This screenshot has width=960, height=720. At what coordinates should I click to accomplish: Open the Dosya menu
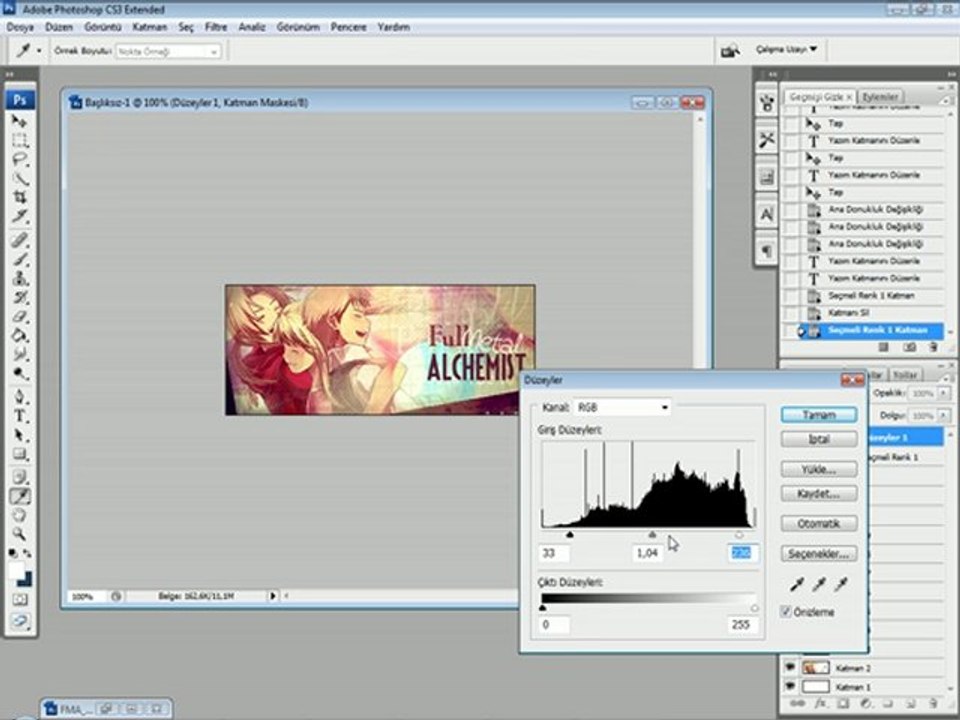point(20,27)
